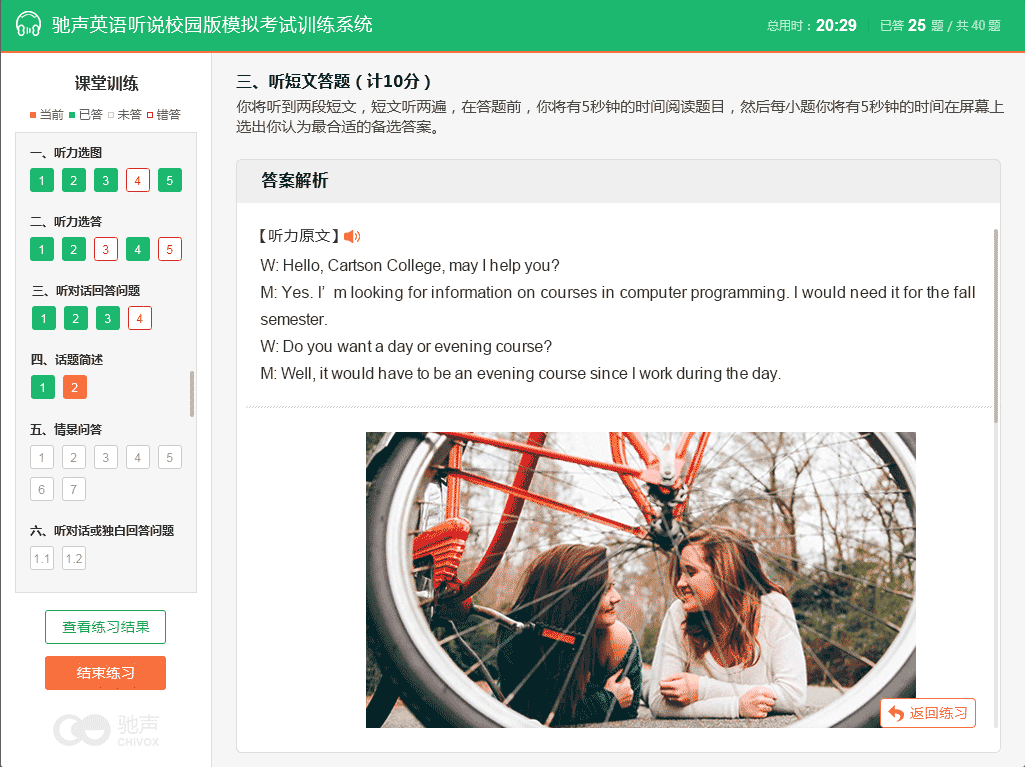This screenshot has height=767, width=1025.
Task: Select question 4 under 听力选答
Action: click(x=138, y=249)
